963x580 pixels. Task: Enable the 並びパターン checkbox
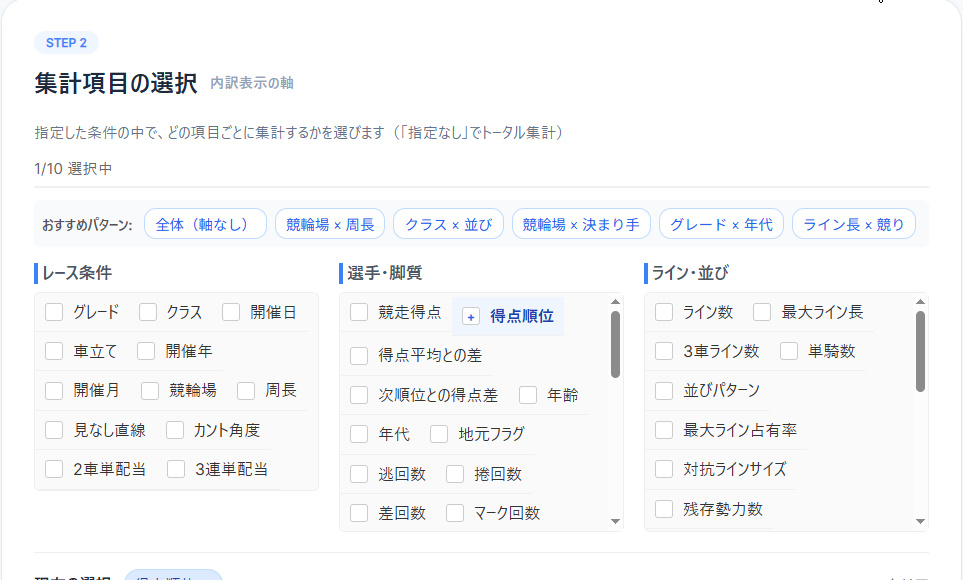point(664,391)
